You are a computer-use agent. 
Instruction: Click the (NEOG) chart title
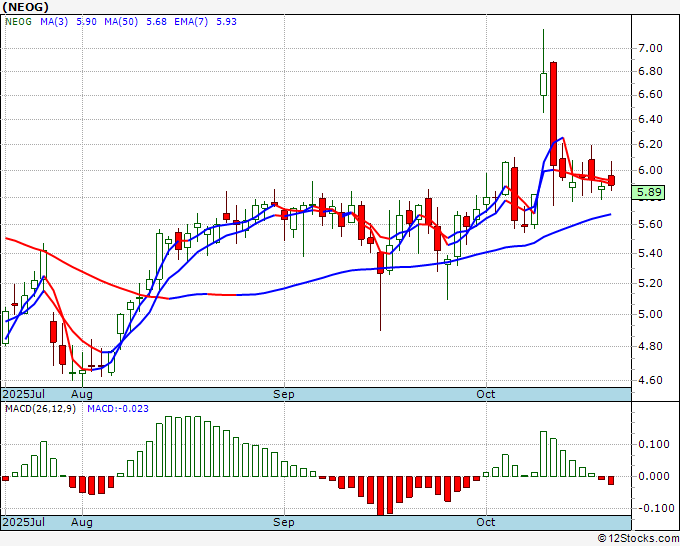pyautogui.click(x=26, y=7)
